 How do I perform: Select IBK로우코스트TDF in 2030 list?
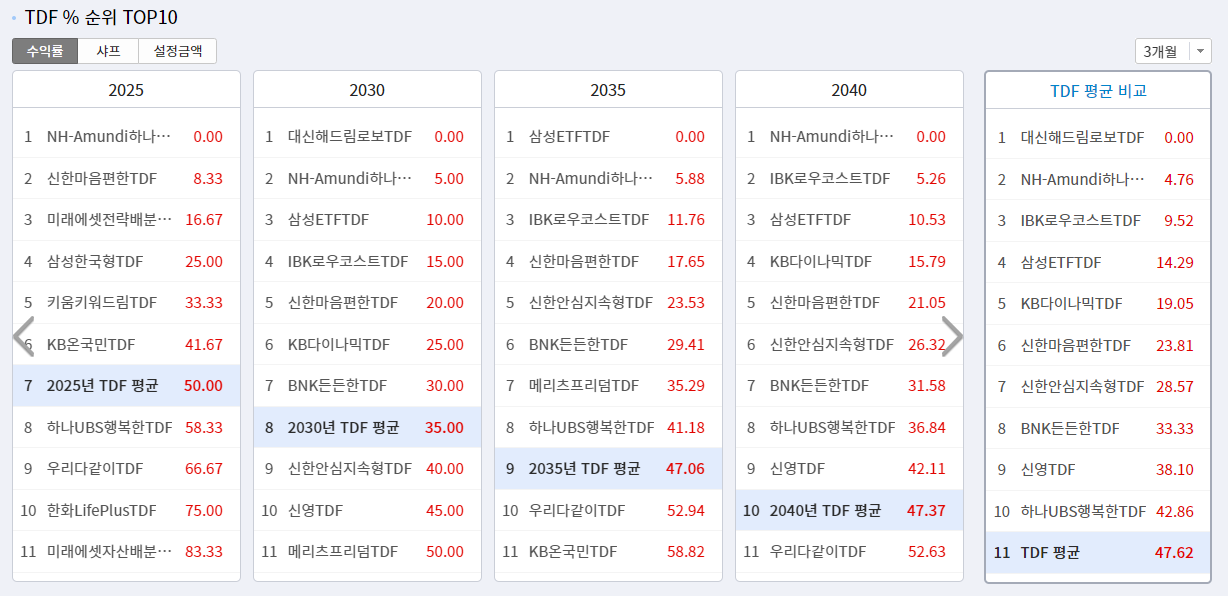pyautogui.click(x=367, y=261)
